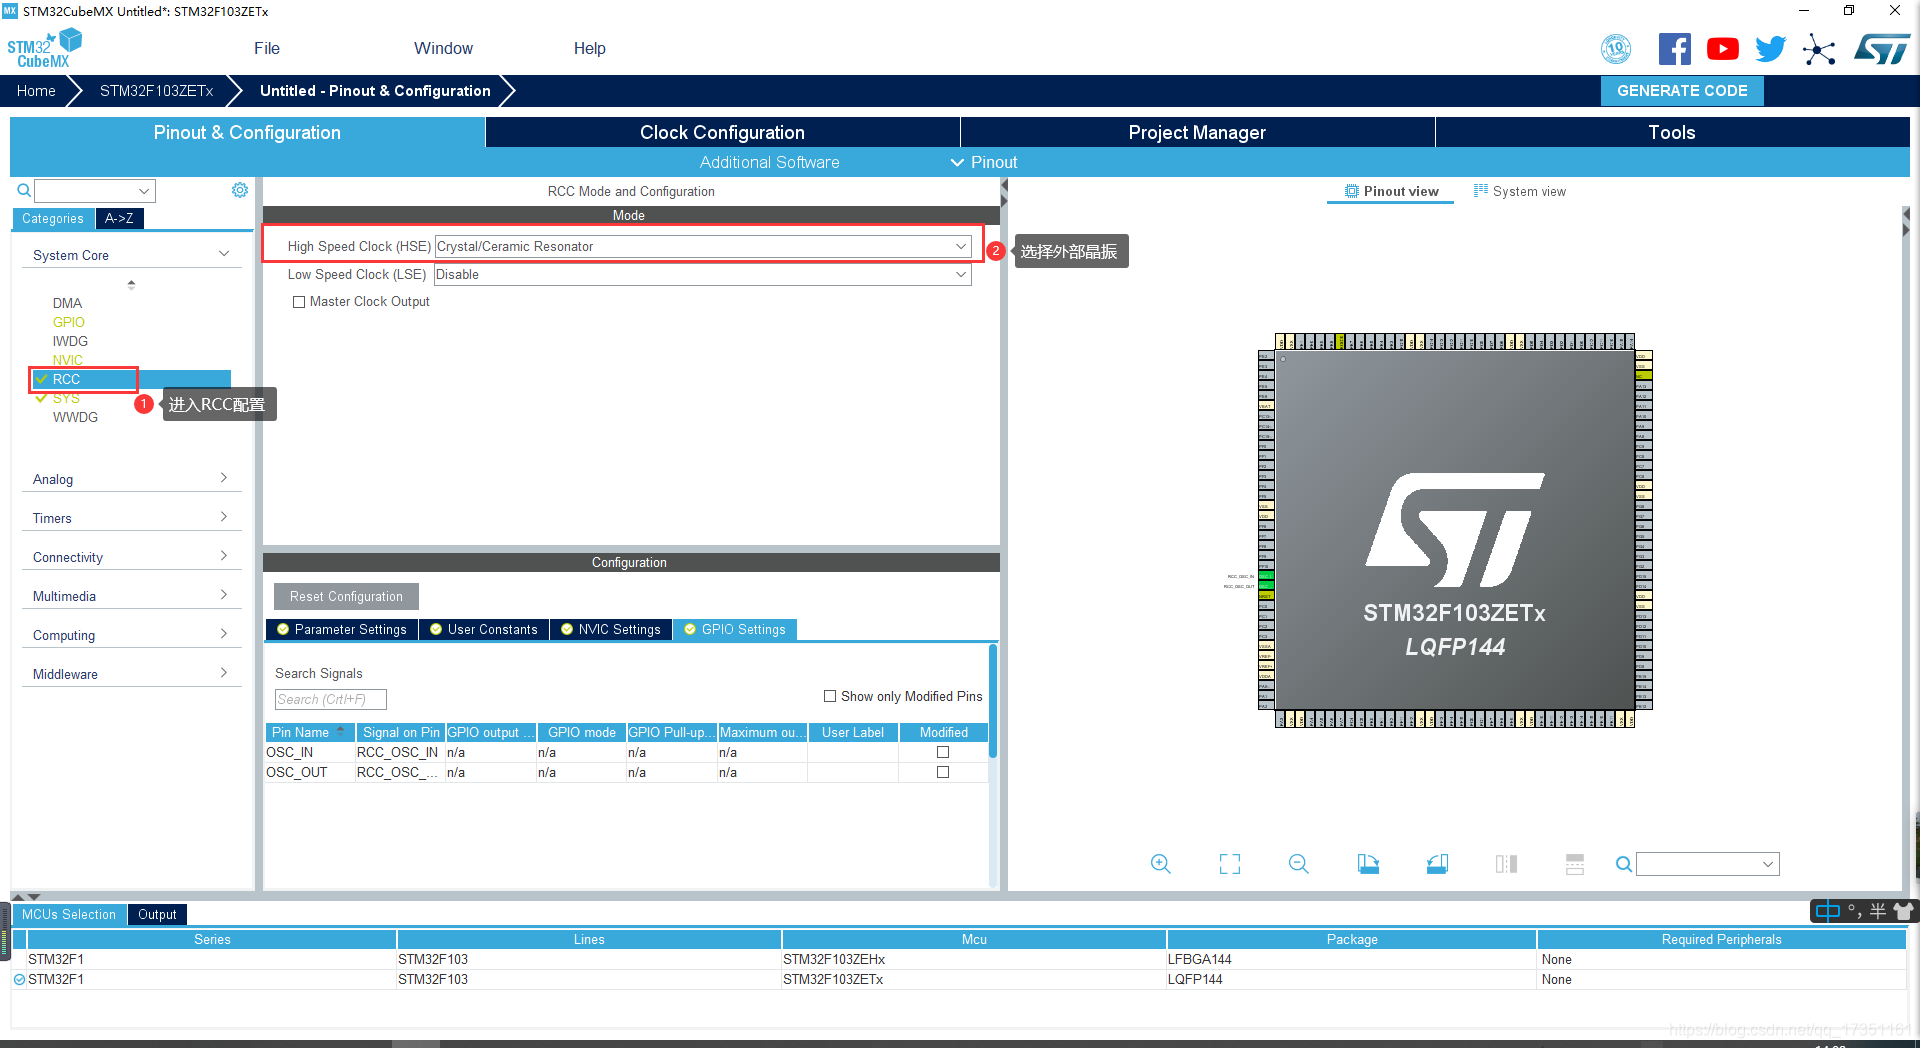The image size is (1920, 1048).
Task: Open the pin search combo box
Action: pyautogui.click(x=1708, y=864)
